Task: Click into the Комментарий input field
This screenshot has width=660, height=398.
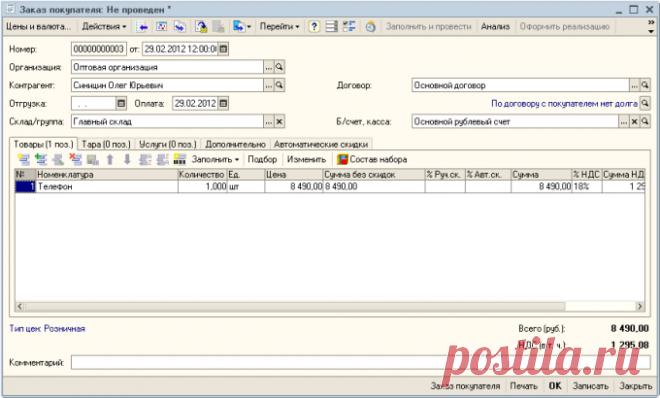Action: (x=361, y=362)
